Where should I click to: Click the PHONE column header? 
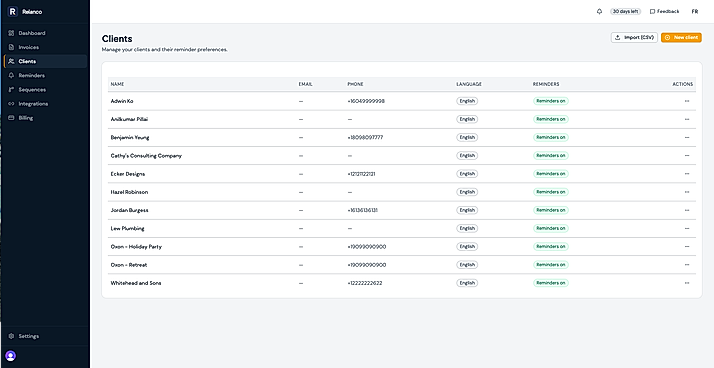point(356,84)
